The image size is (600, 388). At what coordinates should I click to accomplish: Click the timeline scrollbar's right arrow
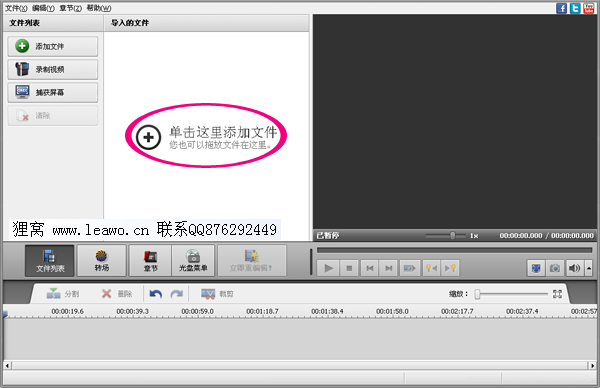coord(592,365)
